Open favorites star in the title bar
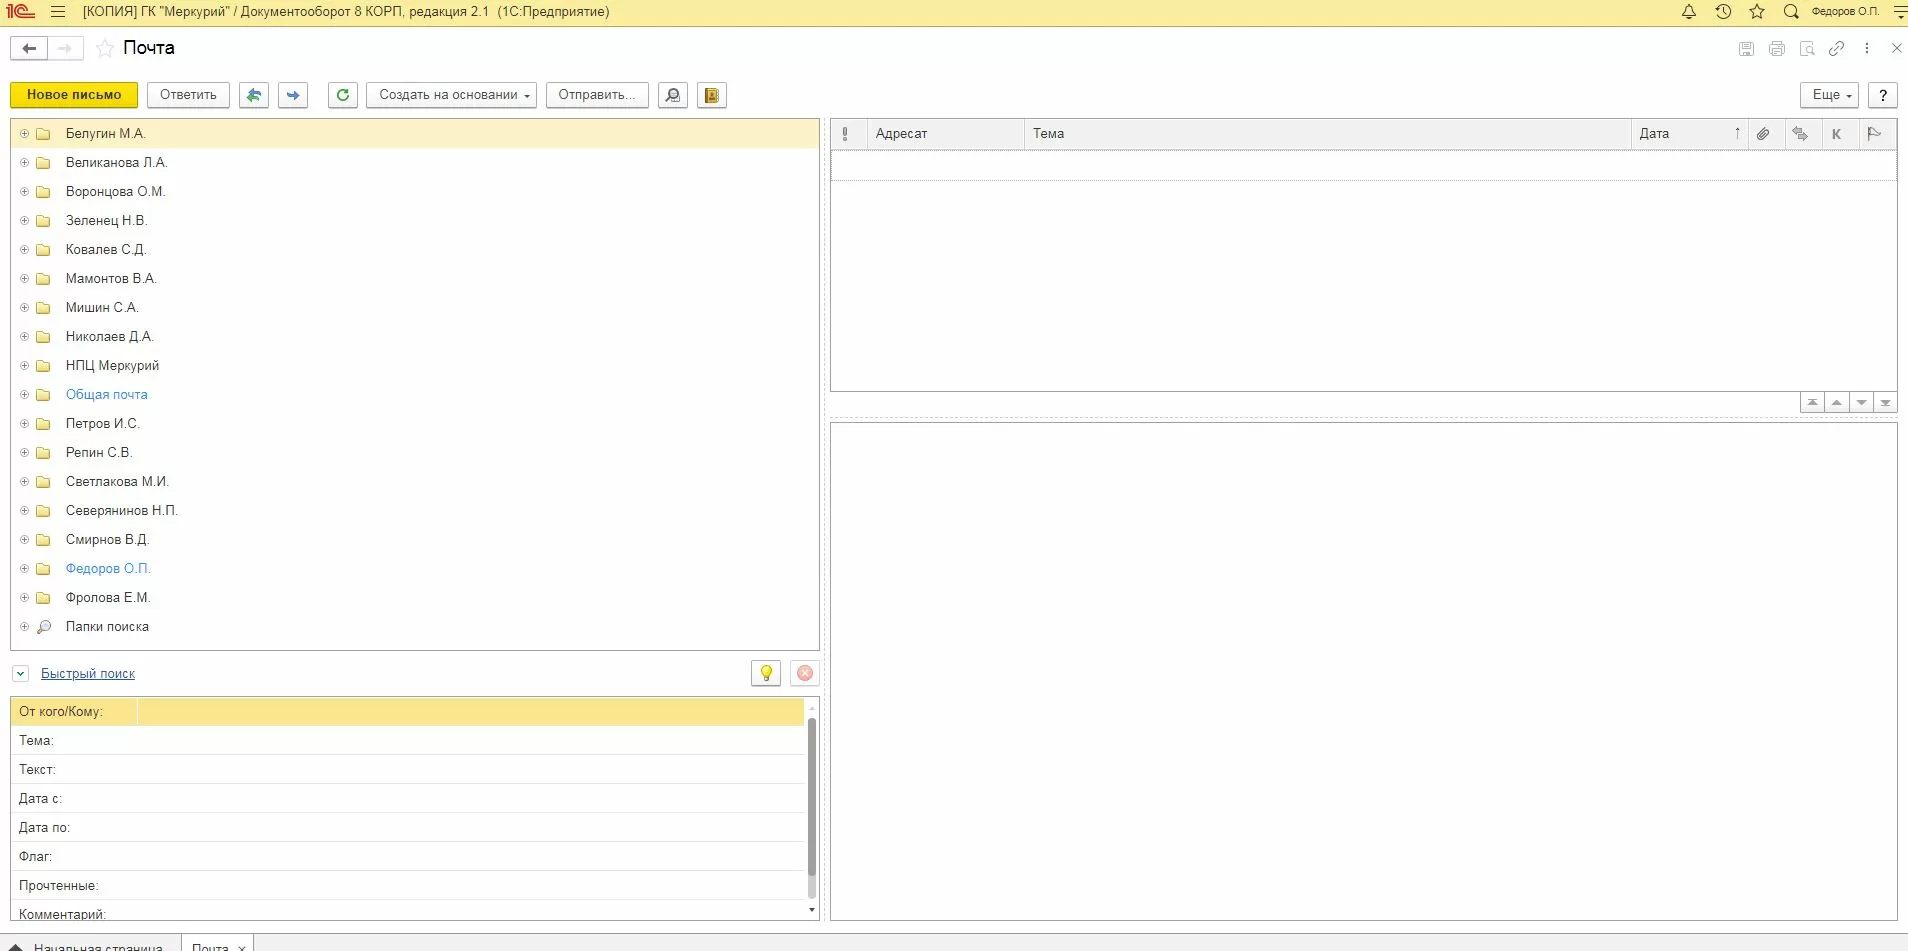Viewport: 1908px width, 951px height. 1757,12
